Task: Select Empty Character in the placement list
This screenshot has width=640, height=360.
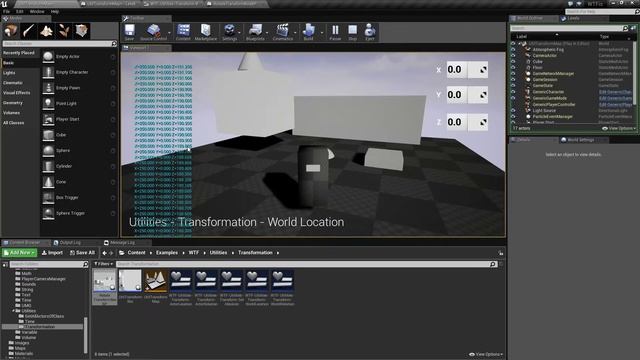Action: 79,72
